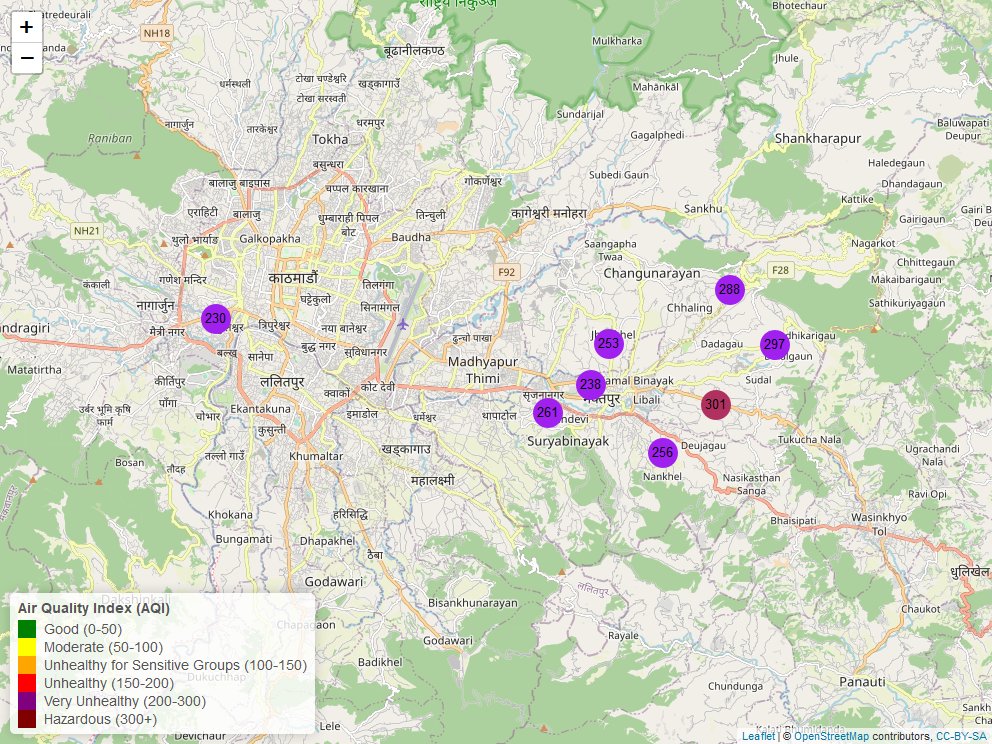Click the Changunarayan place label
Screen dimensions: 992x744
click(x=652, y=273)
